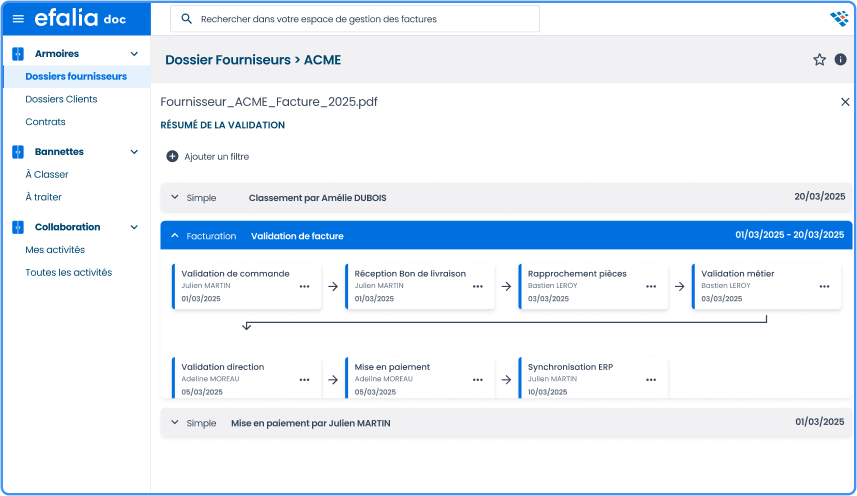
Task: Go to À traiter tray
Action: click(x=43, y=197)
